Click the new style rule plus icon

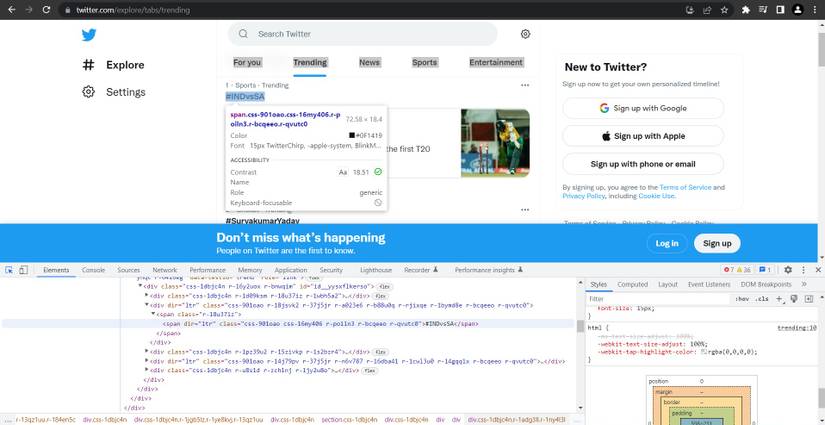click(779, 299)
